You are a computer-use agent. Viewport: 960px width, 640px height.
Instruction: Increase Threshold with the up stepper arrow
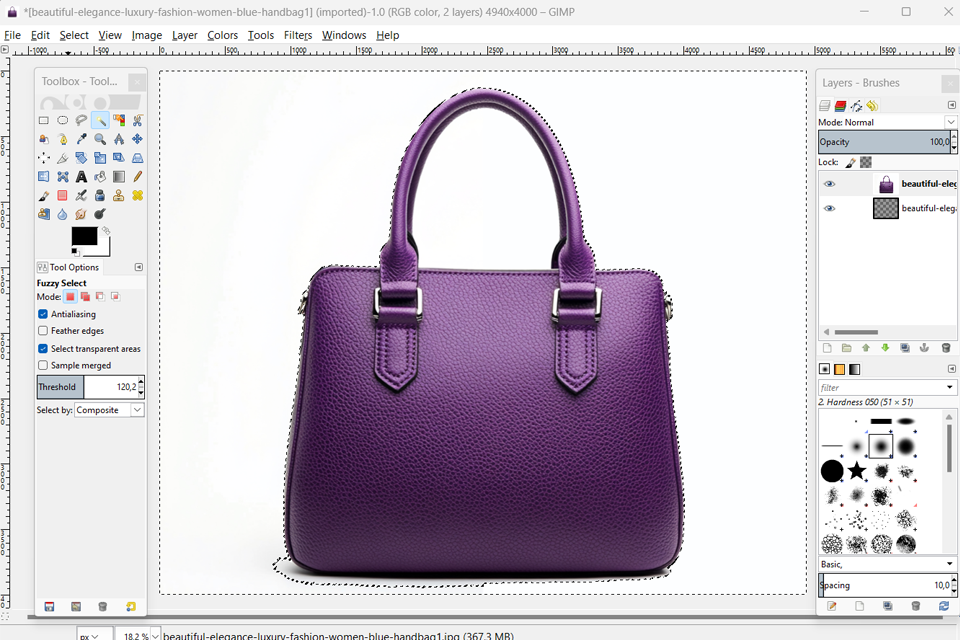click(x=141, y=383)
